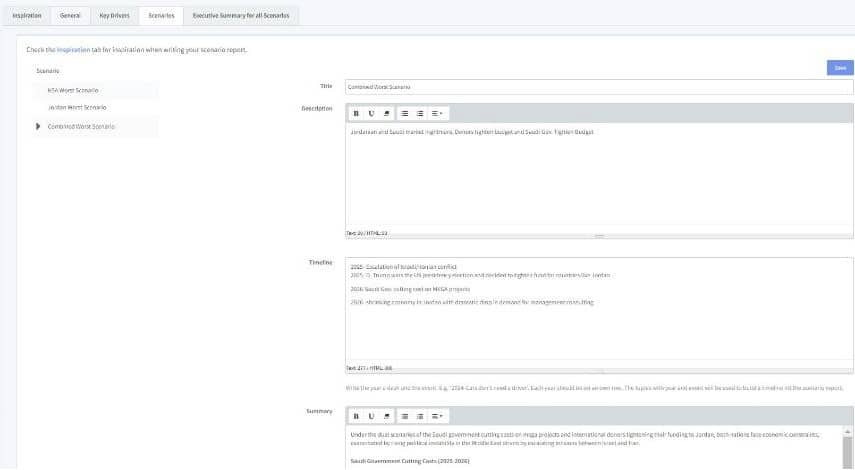Apply underline in the Summary editor toolbar
This screenshot has height=470, width=855.
(x=371, y=415)
